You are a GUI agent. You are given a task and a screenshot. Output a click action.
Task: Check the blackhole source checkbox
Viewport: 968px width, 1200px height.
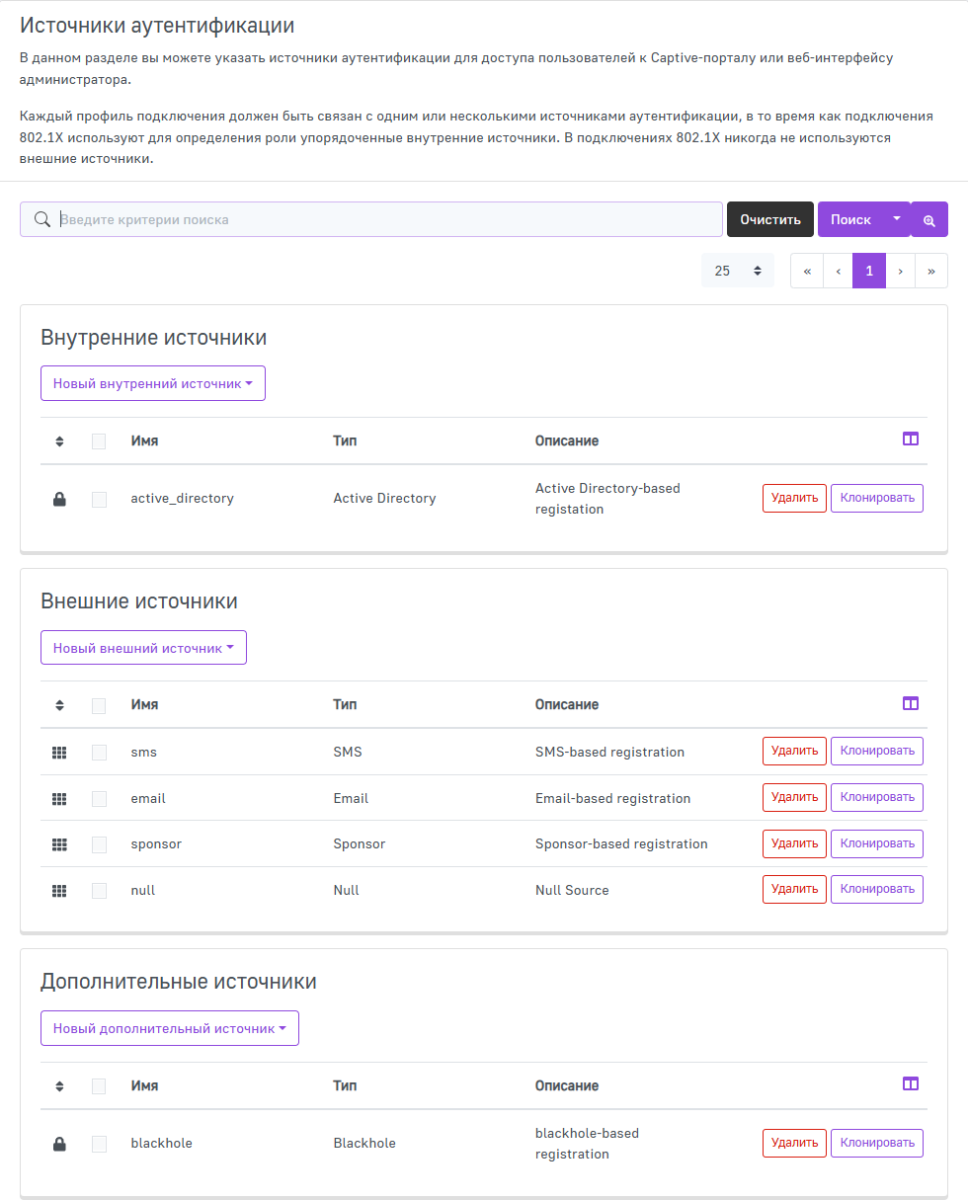click(x=99, y=1143)
